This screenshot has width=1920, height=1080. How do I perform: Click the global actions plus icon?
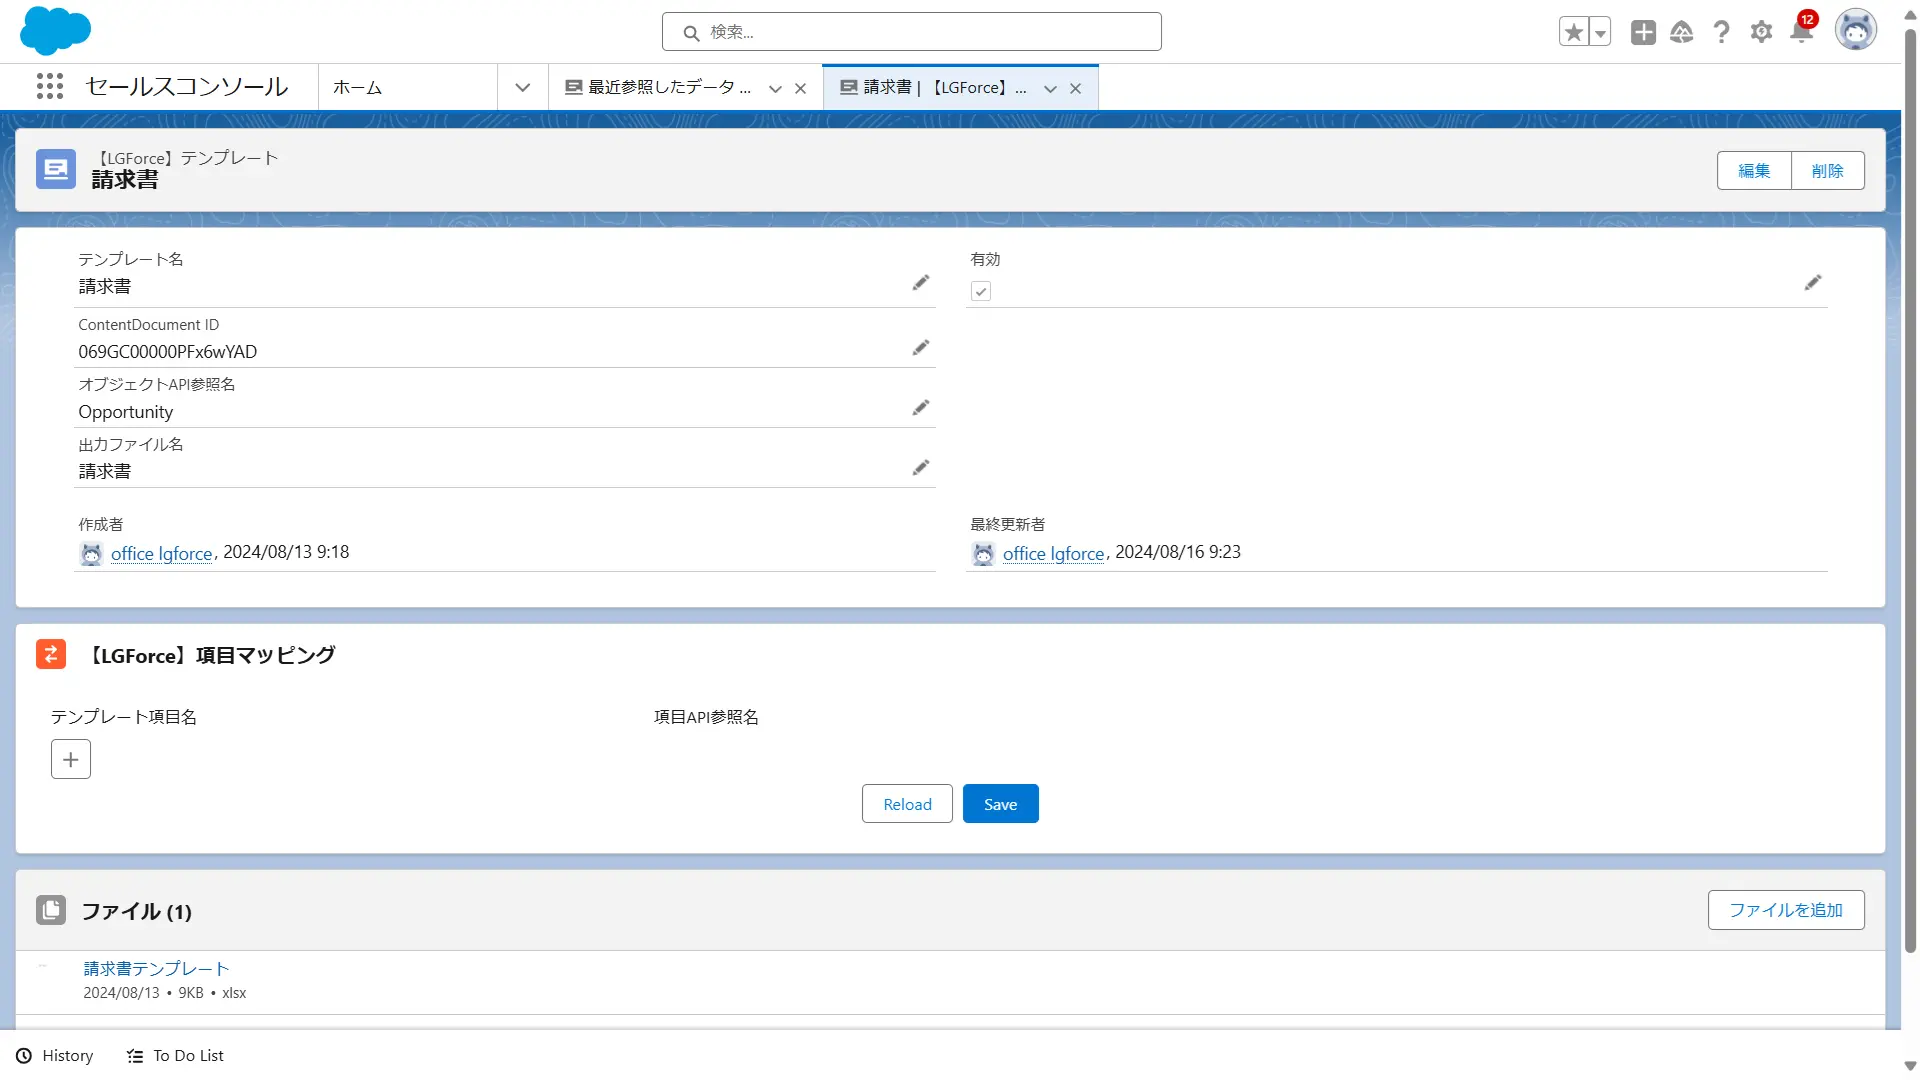pyautogui.click(x=1643, y=32)
